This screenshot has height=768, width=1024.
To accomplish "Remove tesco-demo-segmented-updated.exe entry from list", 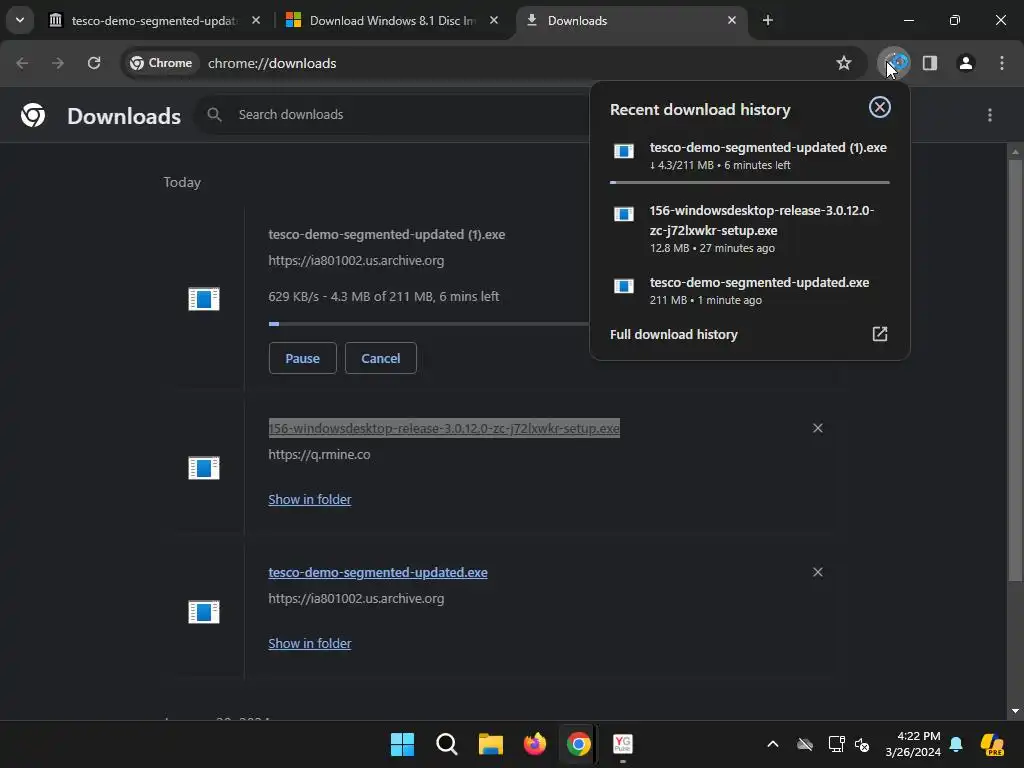I will click(x=818, y=572).
